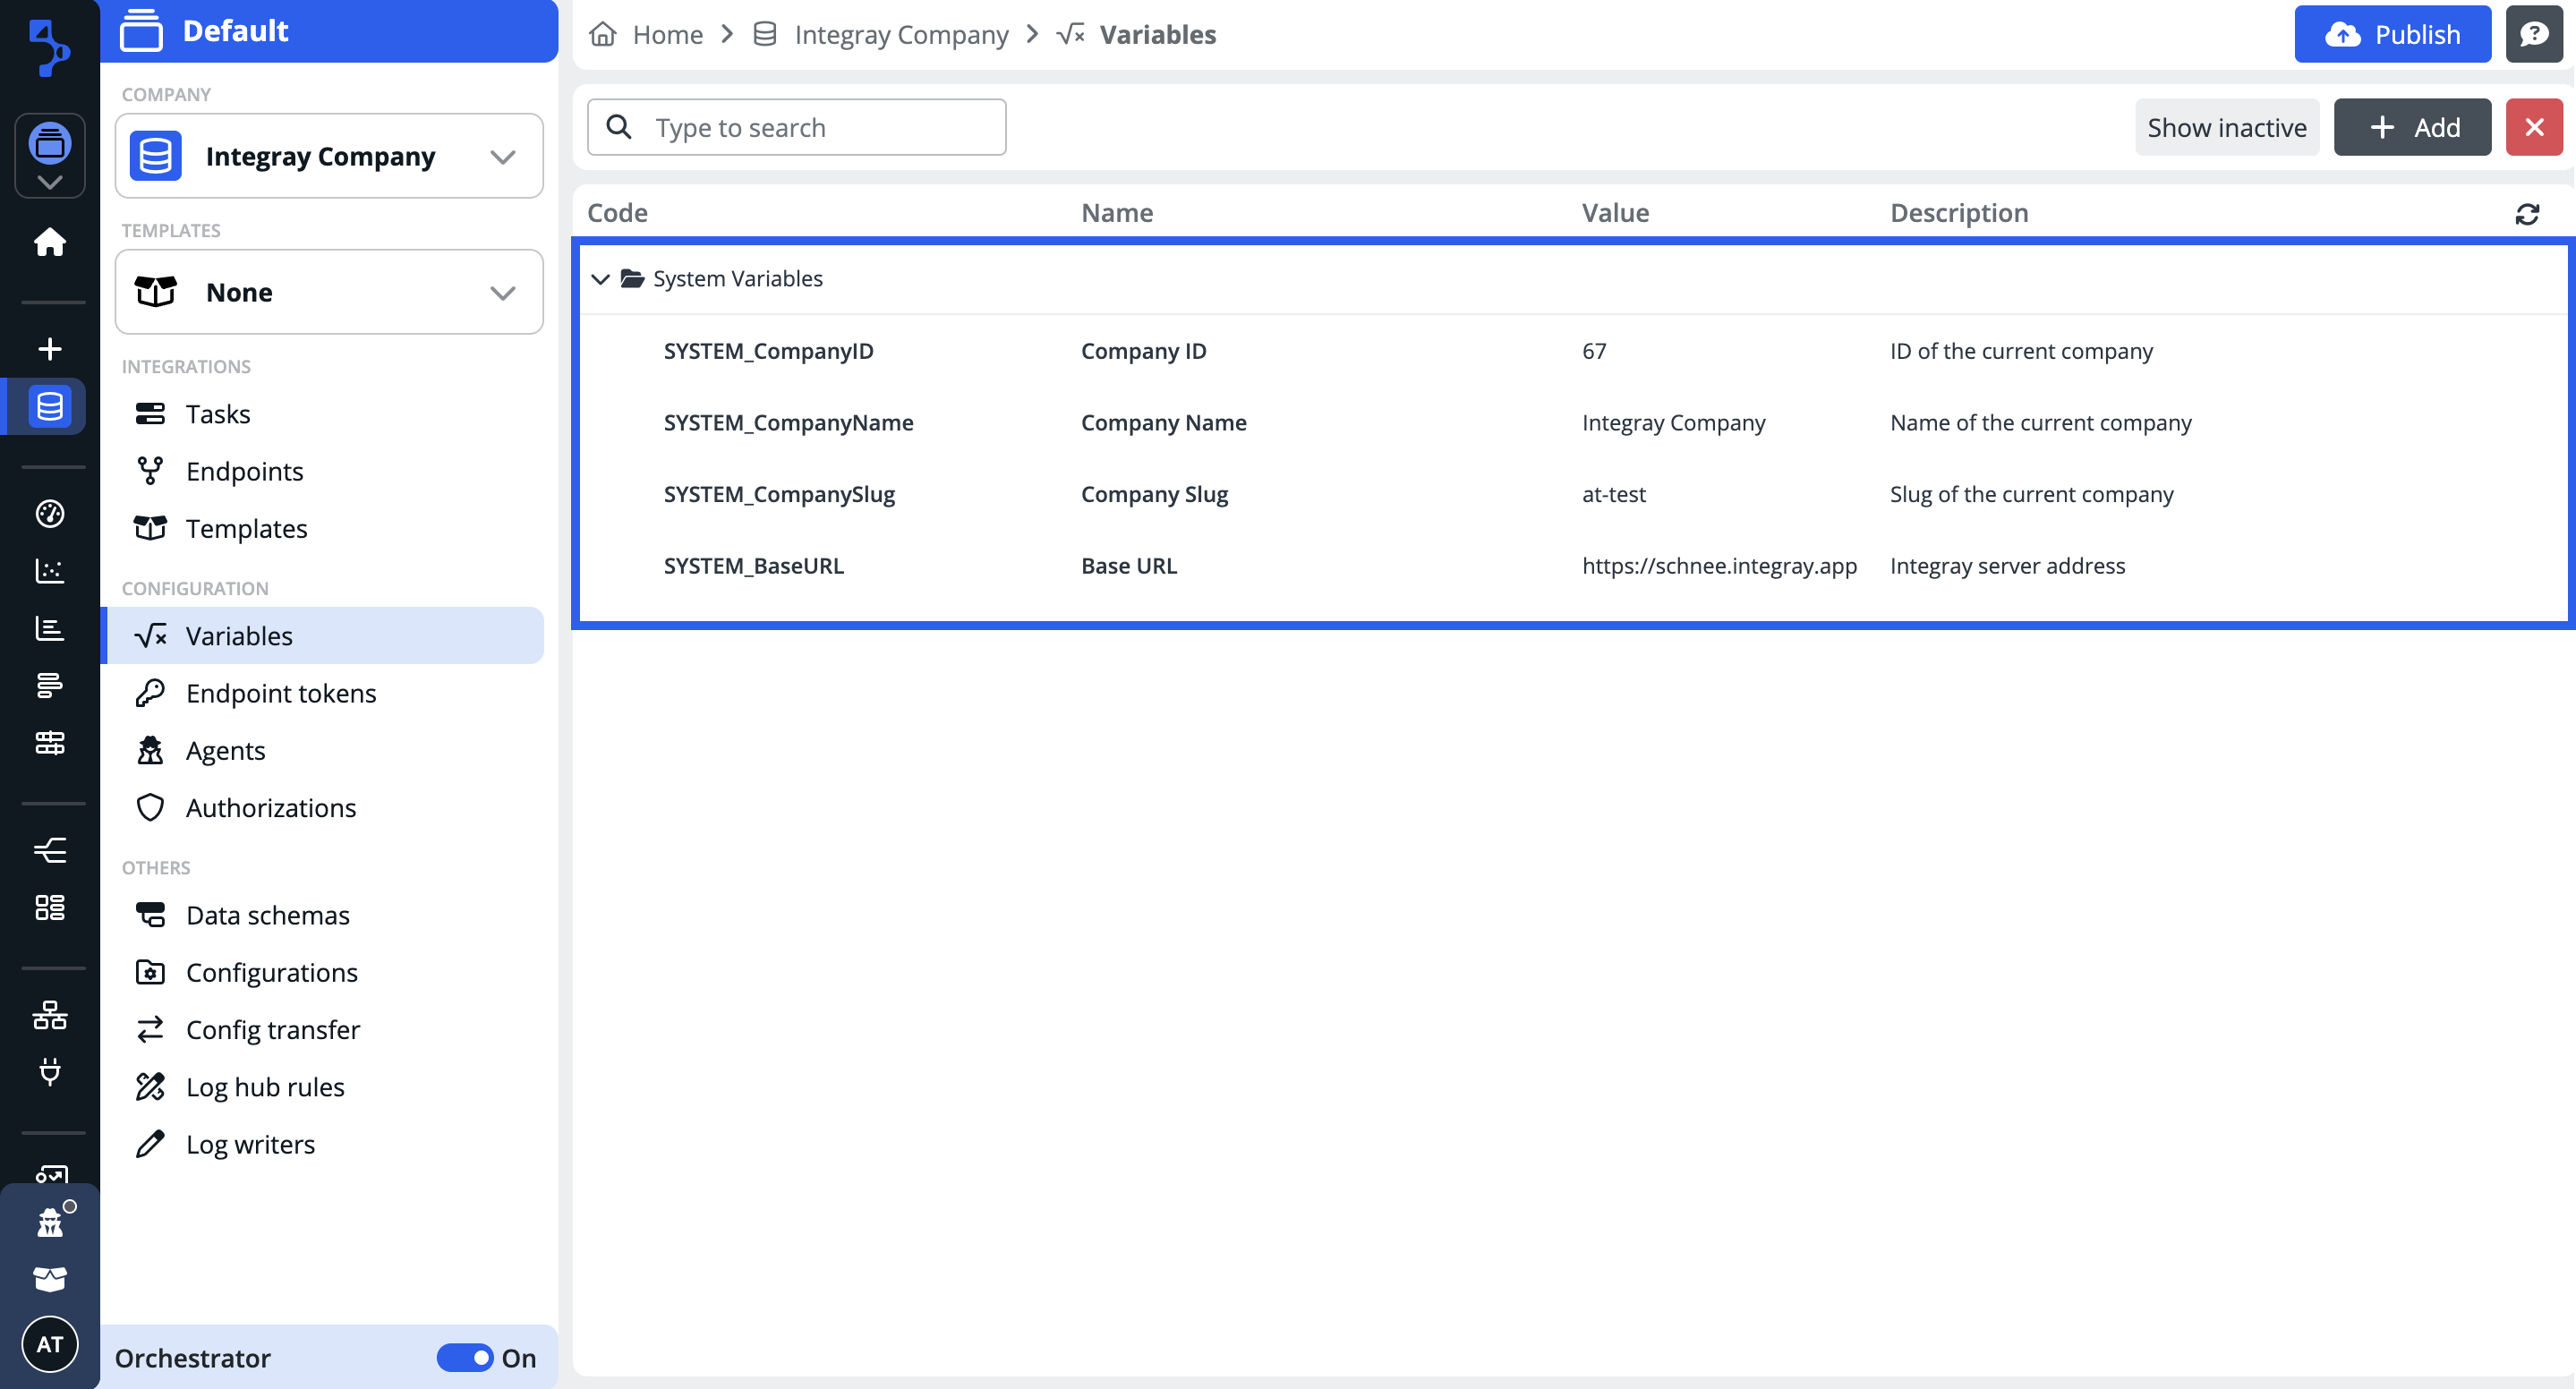Click the refresh icon in table header
Viewport: 2576px width, 1389px height.
tap(2526, 213)
